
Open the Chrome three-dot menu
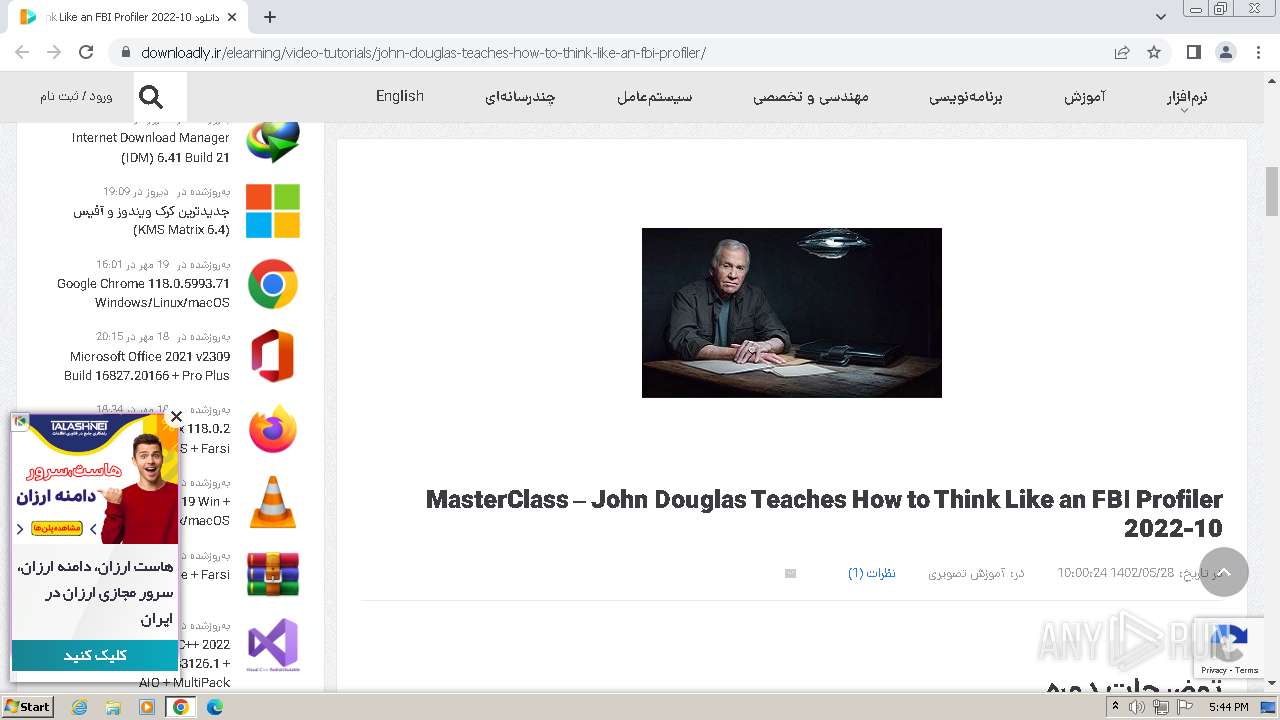(1257, 52)
